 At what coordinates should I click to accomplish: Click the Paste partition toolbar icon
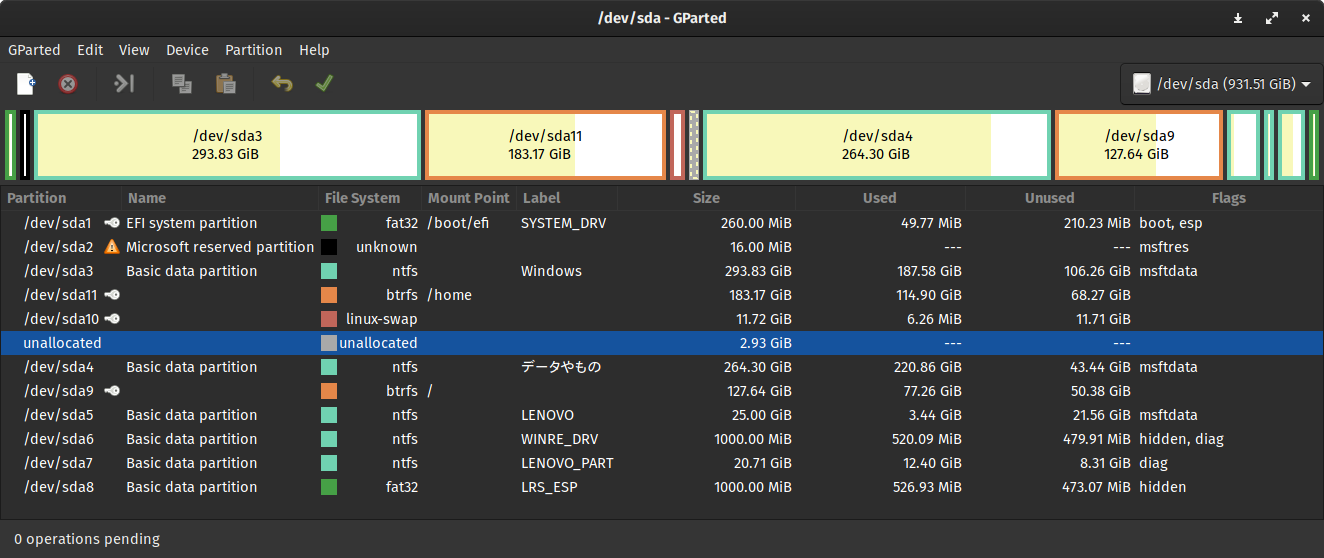(225, 84)
